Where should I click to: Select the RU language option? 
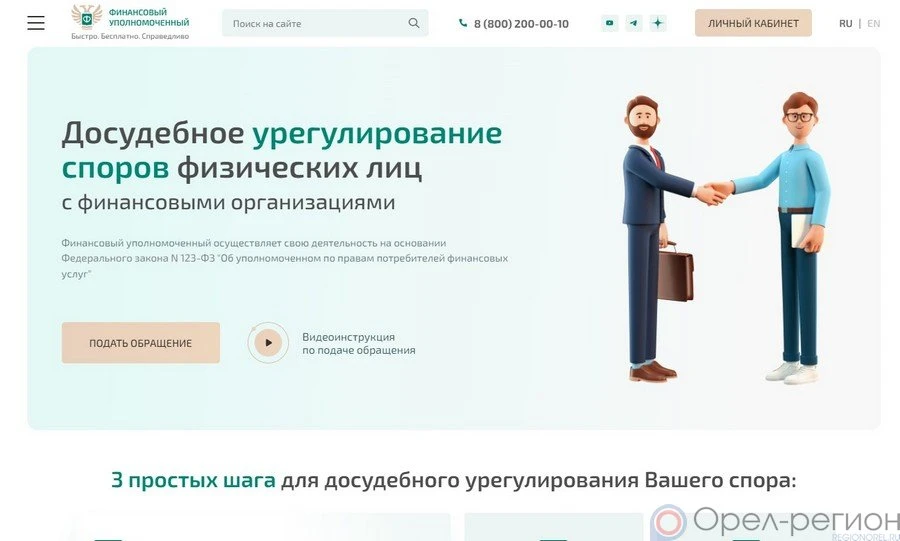click(845, 24)
